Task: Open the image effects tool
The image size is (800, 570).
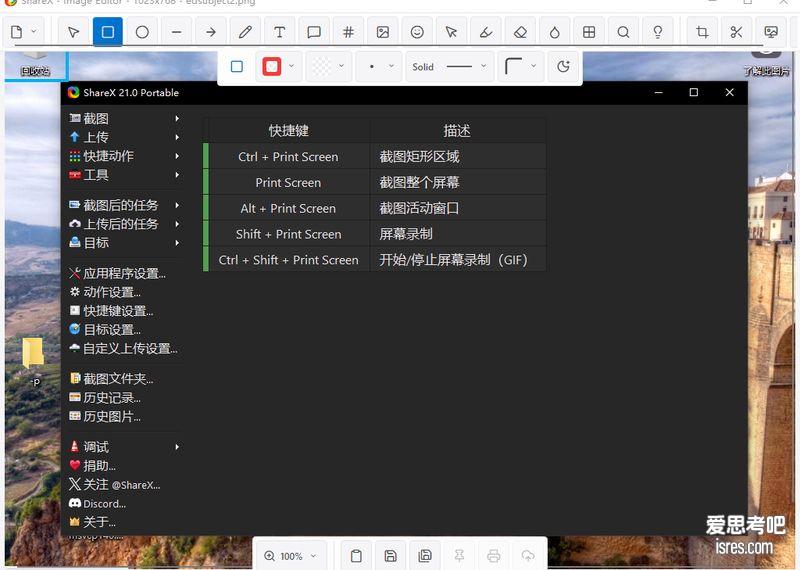Action: pos(771,32)
